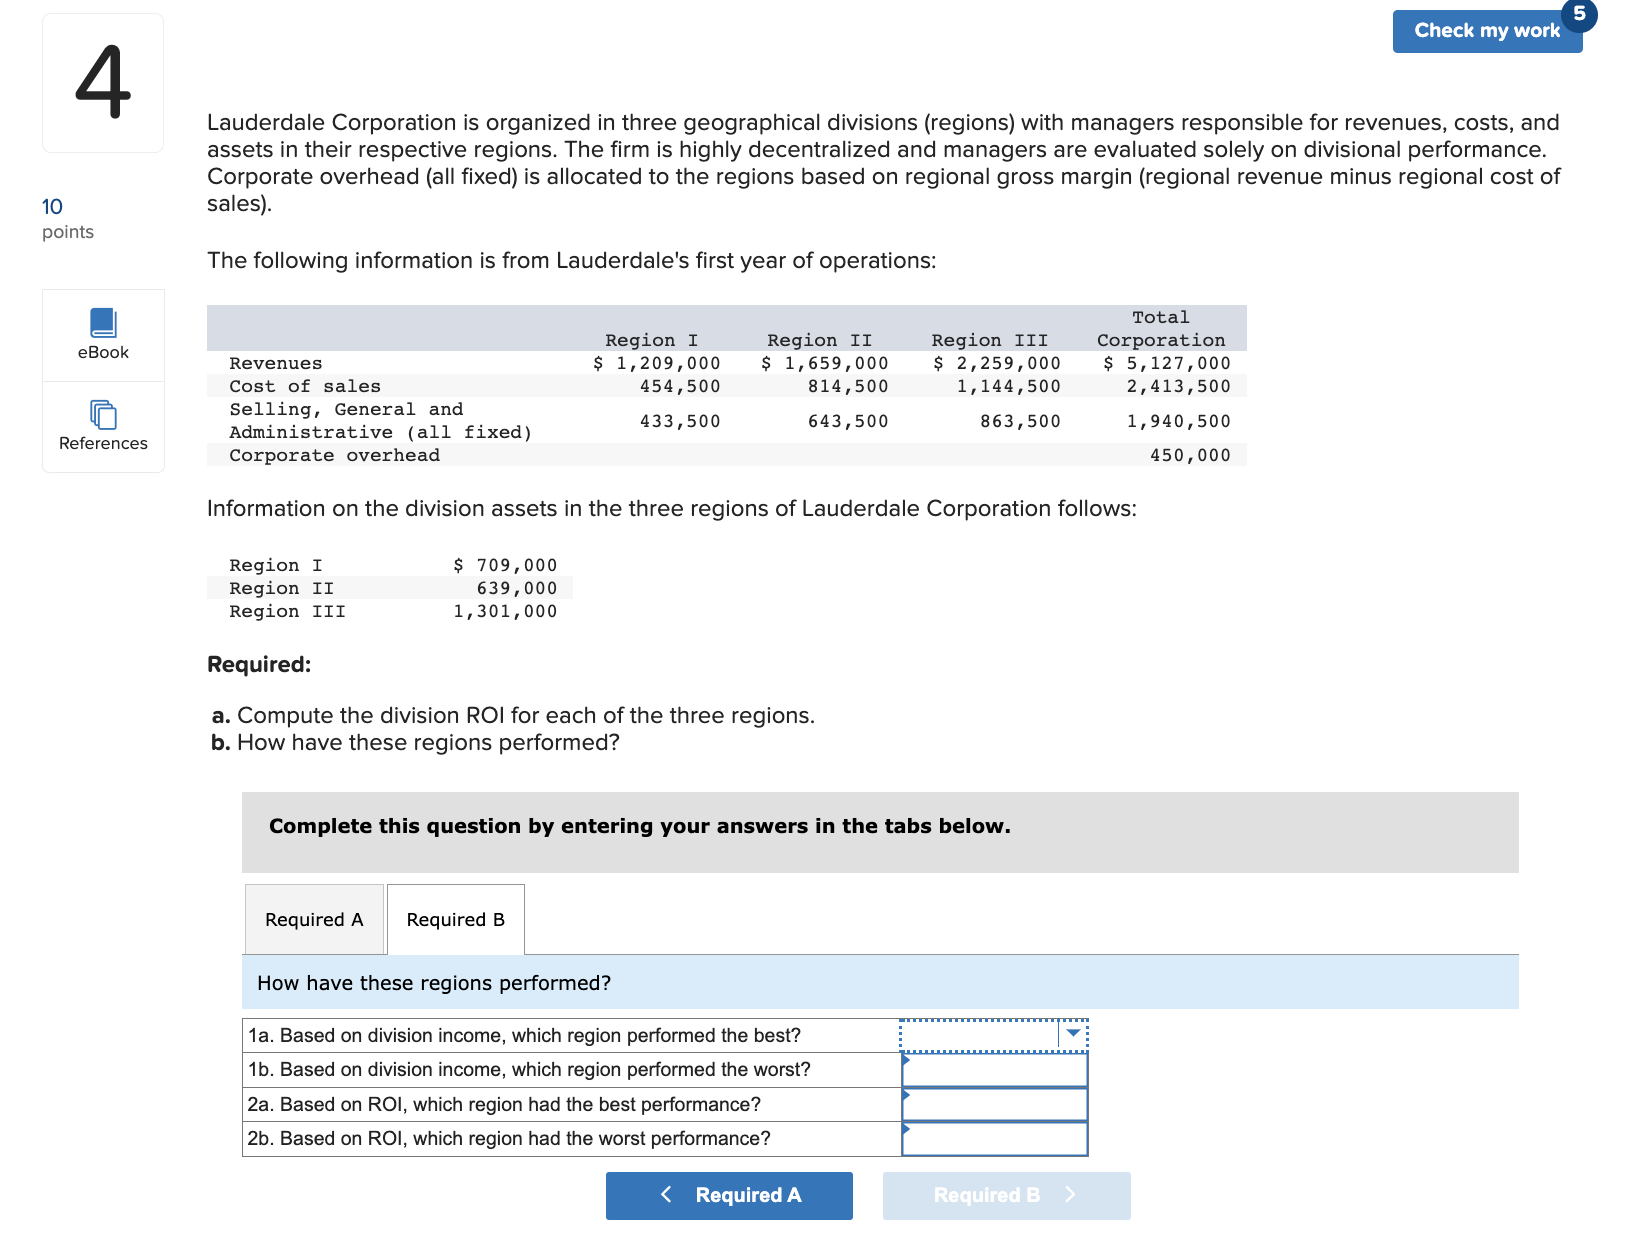Click the 'Region II' column header

point(819,340)
